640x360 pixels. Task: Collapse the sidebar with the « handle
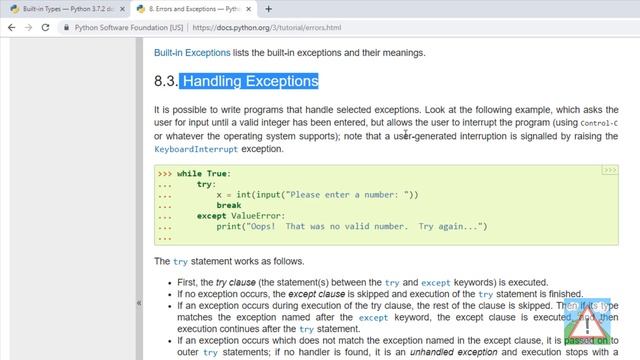click(139, 303)
